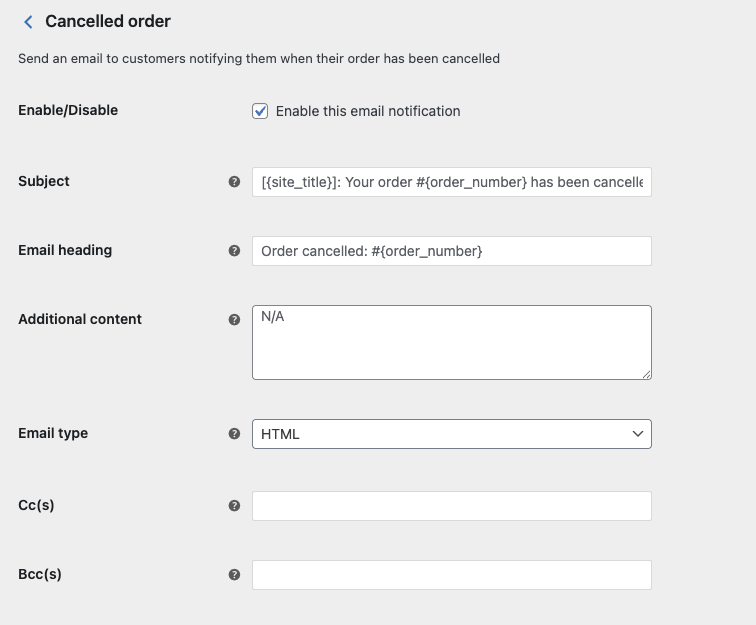
Task: Click the Email type field label
Action: click(x=53, y=433)
